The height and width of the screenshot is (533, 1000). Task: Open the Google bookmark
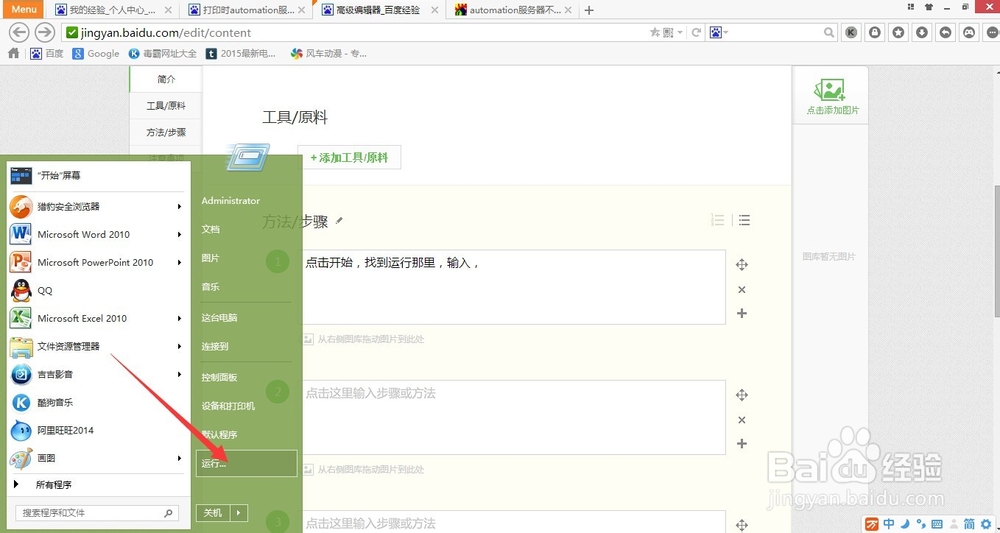click(96, 54)
